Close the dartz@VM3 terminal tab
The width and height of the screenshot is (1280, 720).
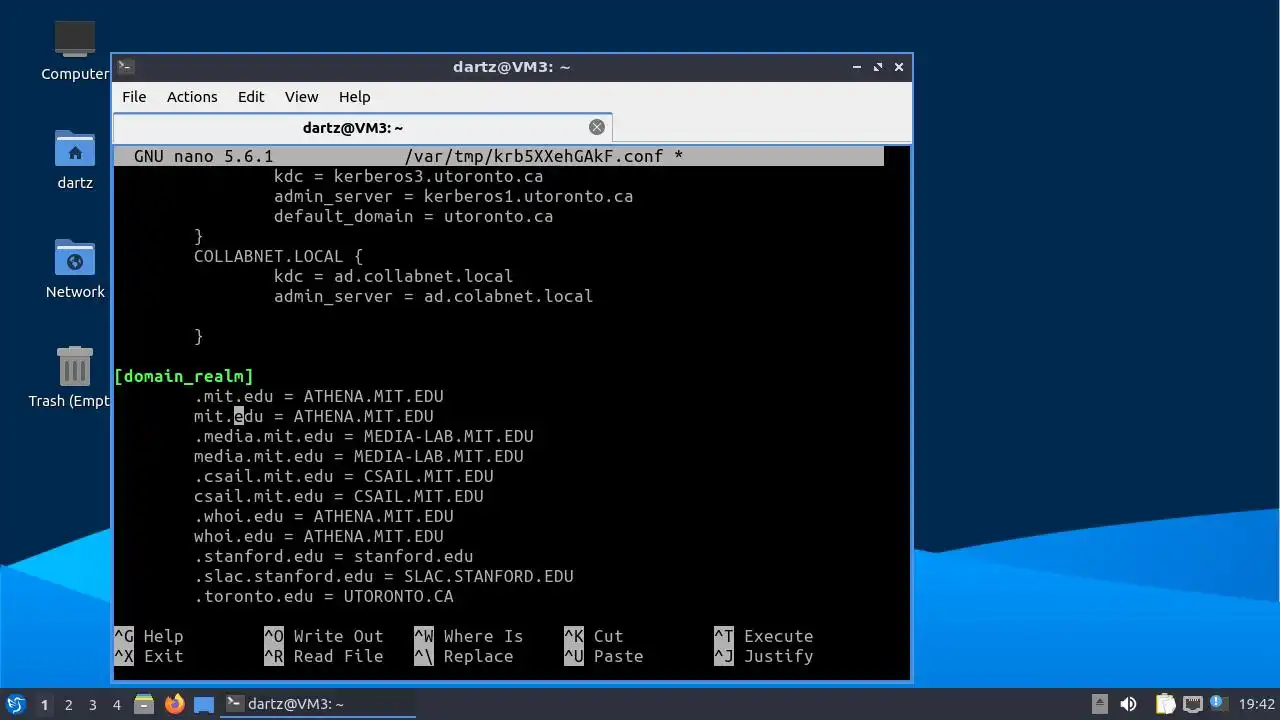click(x=597, y=127)
